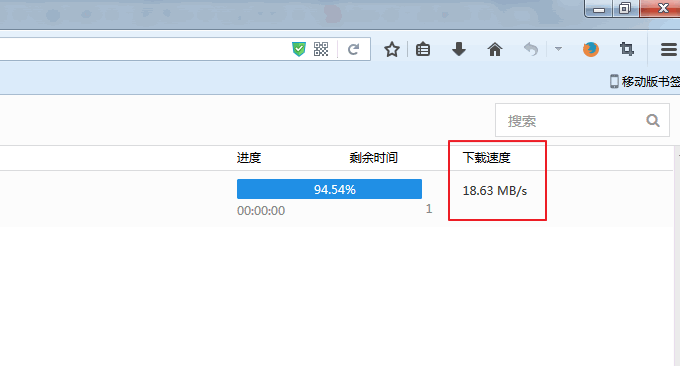This screenshot has height=366, width=680.
Task: Click the 18.63 MB/s speed value
Action: (495, 191)
